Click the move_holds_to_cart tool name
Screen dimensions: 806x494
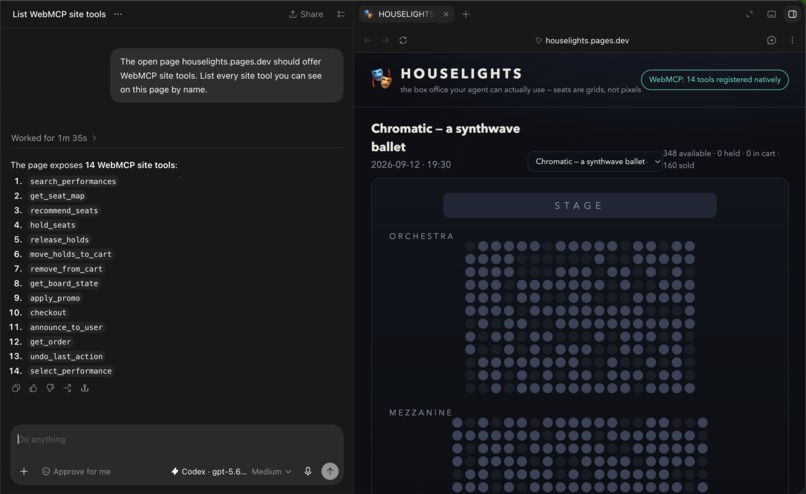[70, 254]
